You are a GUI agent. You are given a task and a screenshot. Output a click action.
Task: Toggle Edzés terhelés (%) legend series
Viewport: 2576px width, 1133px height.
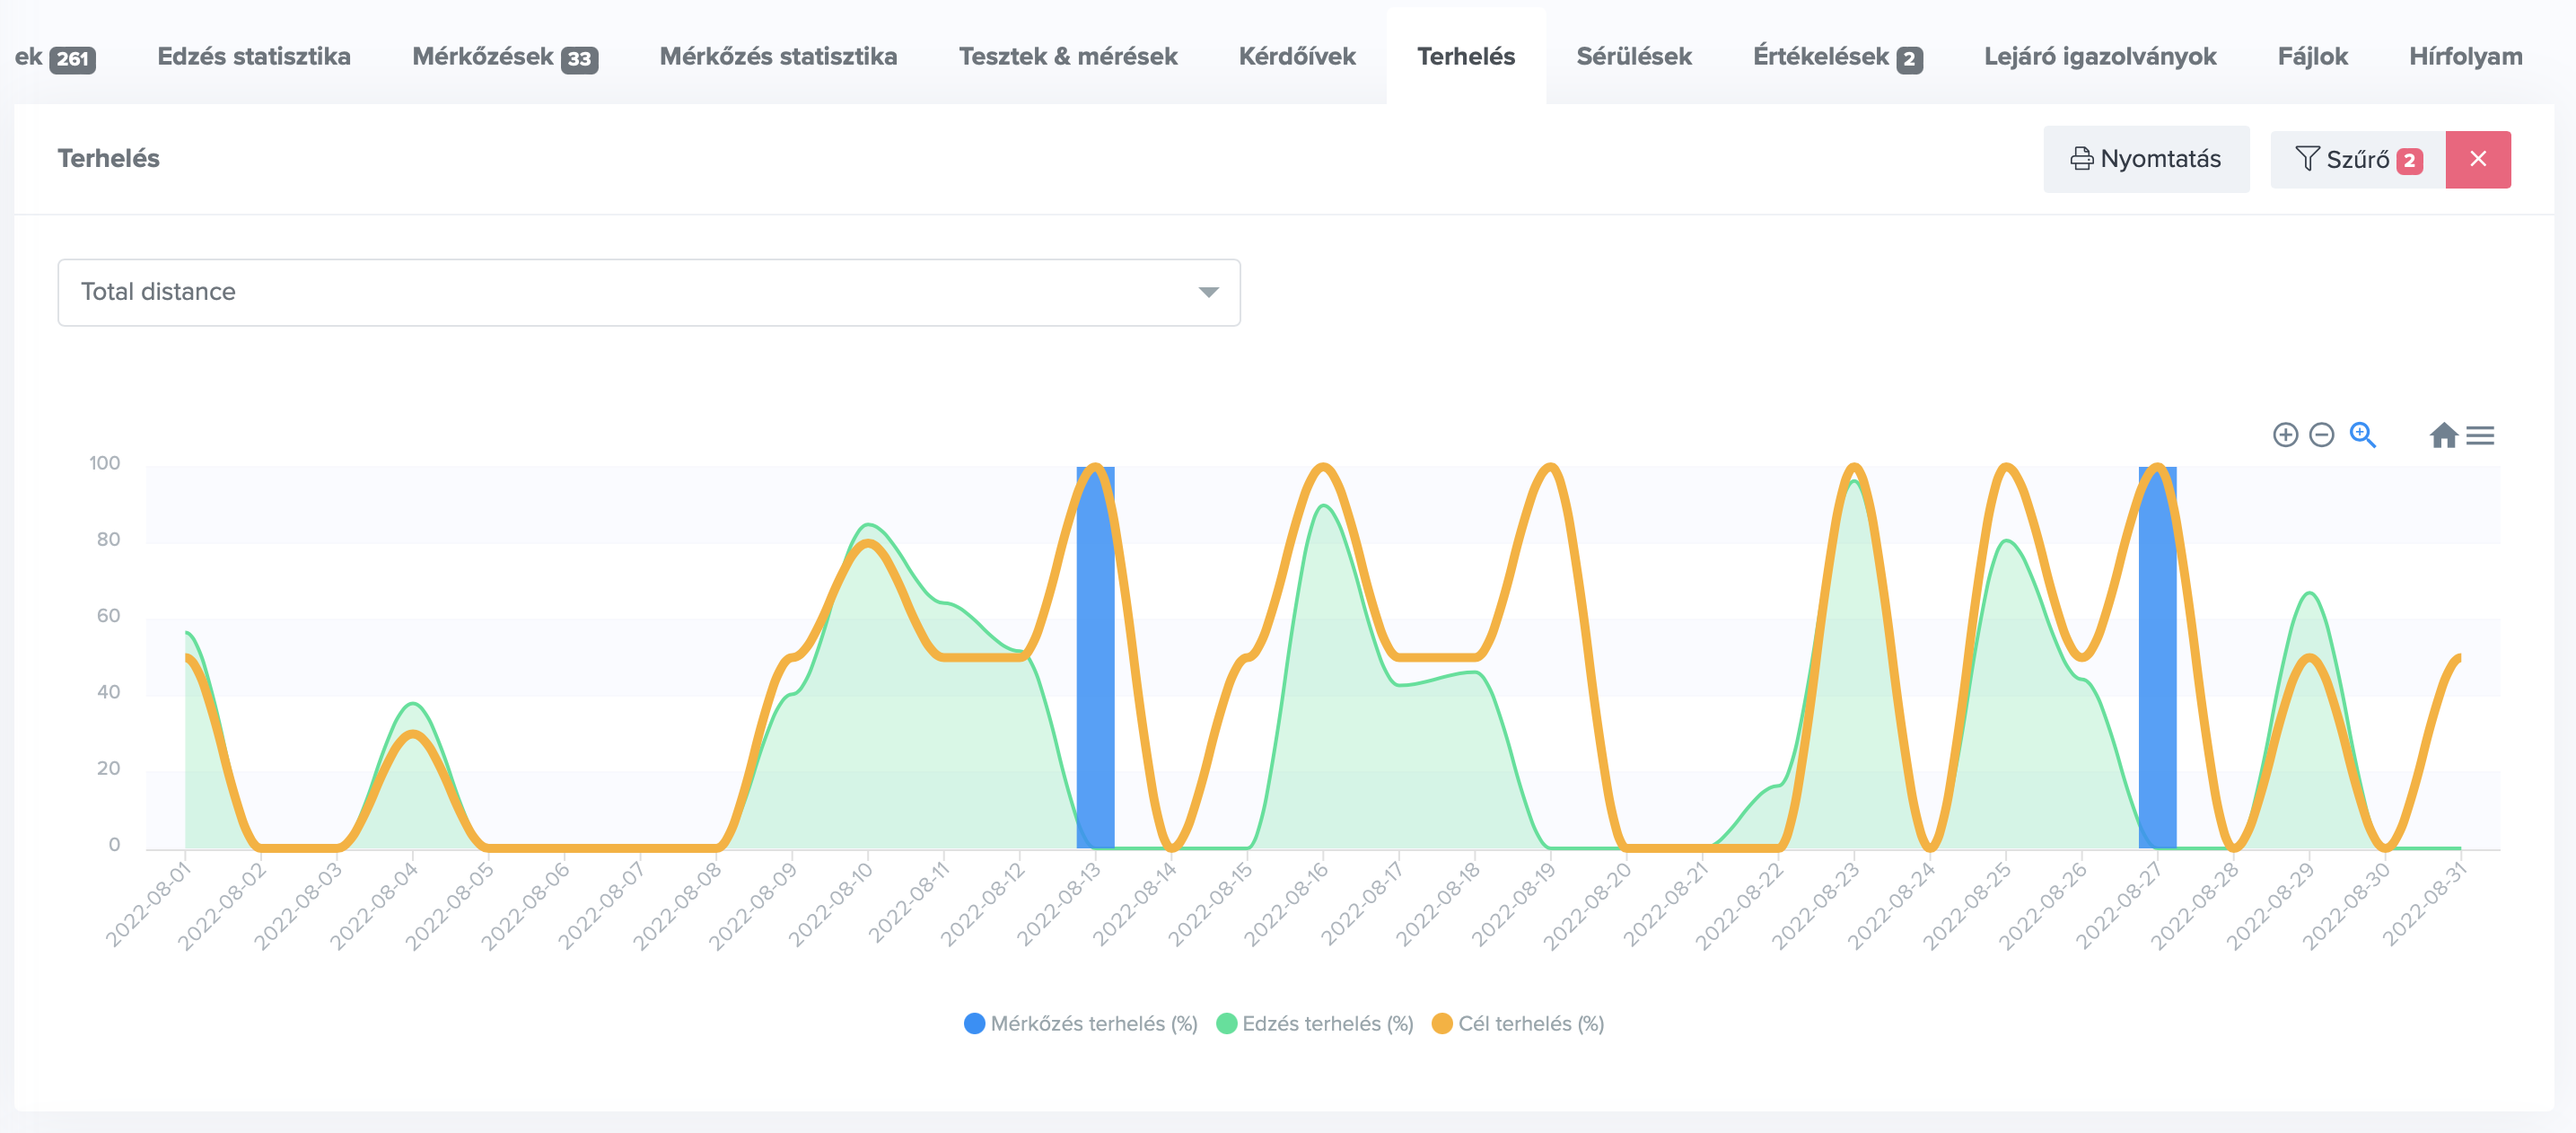click(x=1314, y=1023)
